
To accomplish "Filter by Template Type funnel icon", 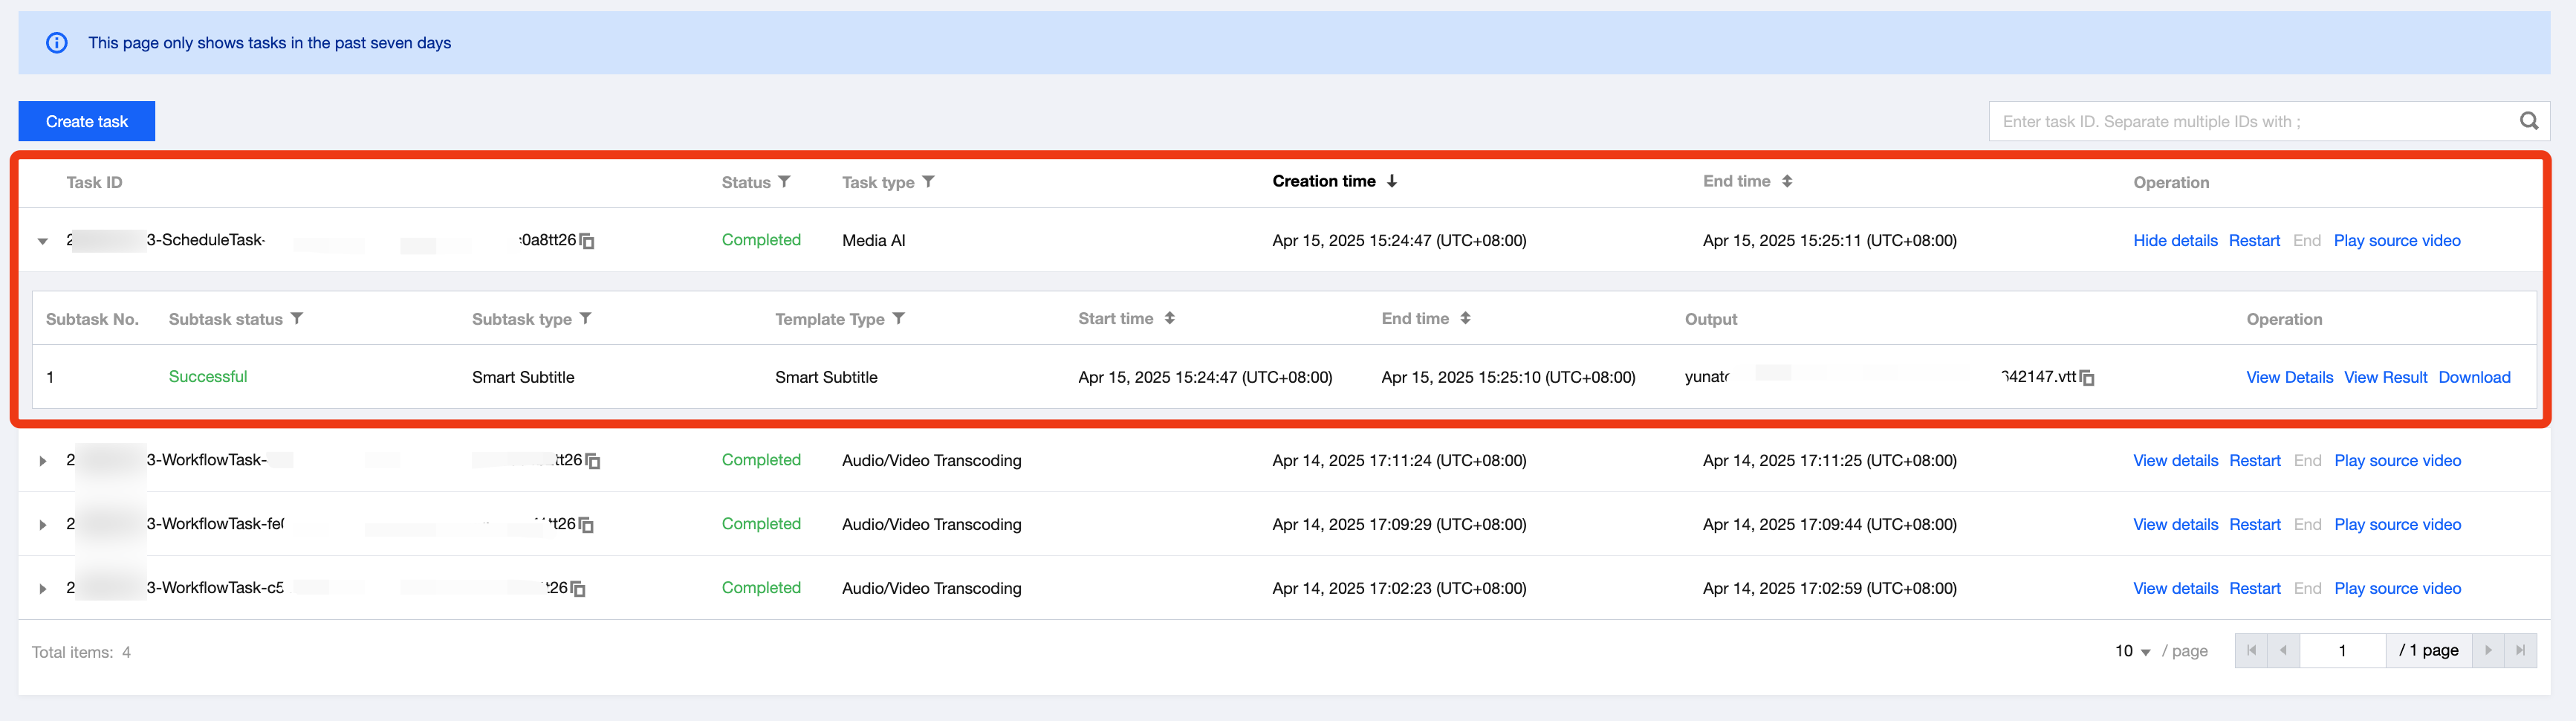I will (x=898, y=319).
